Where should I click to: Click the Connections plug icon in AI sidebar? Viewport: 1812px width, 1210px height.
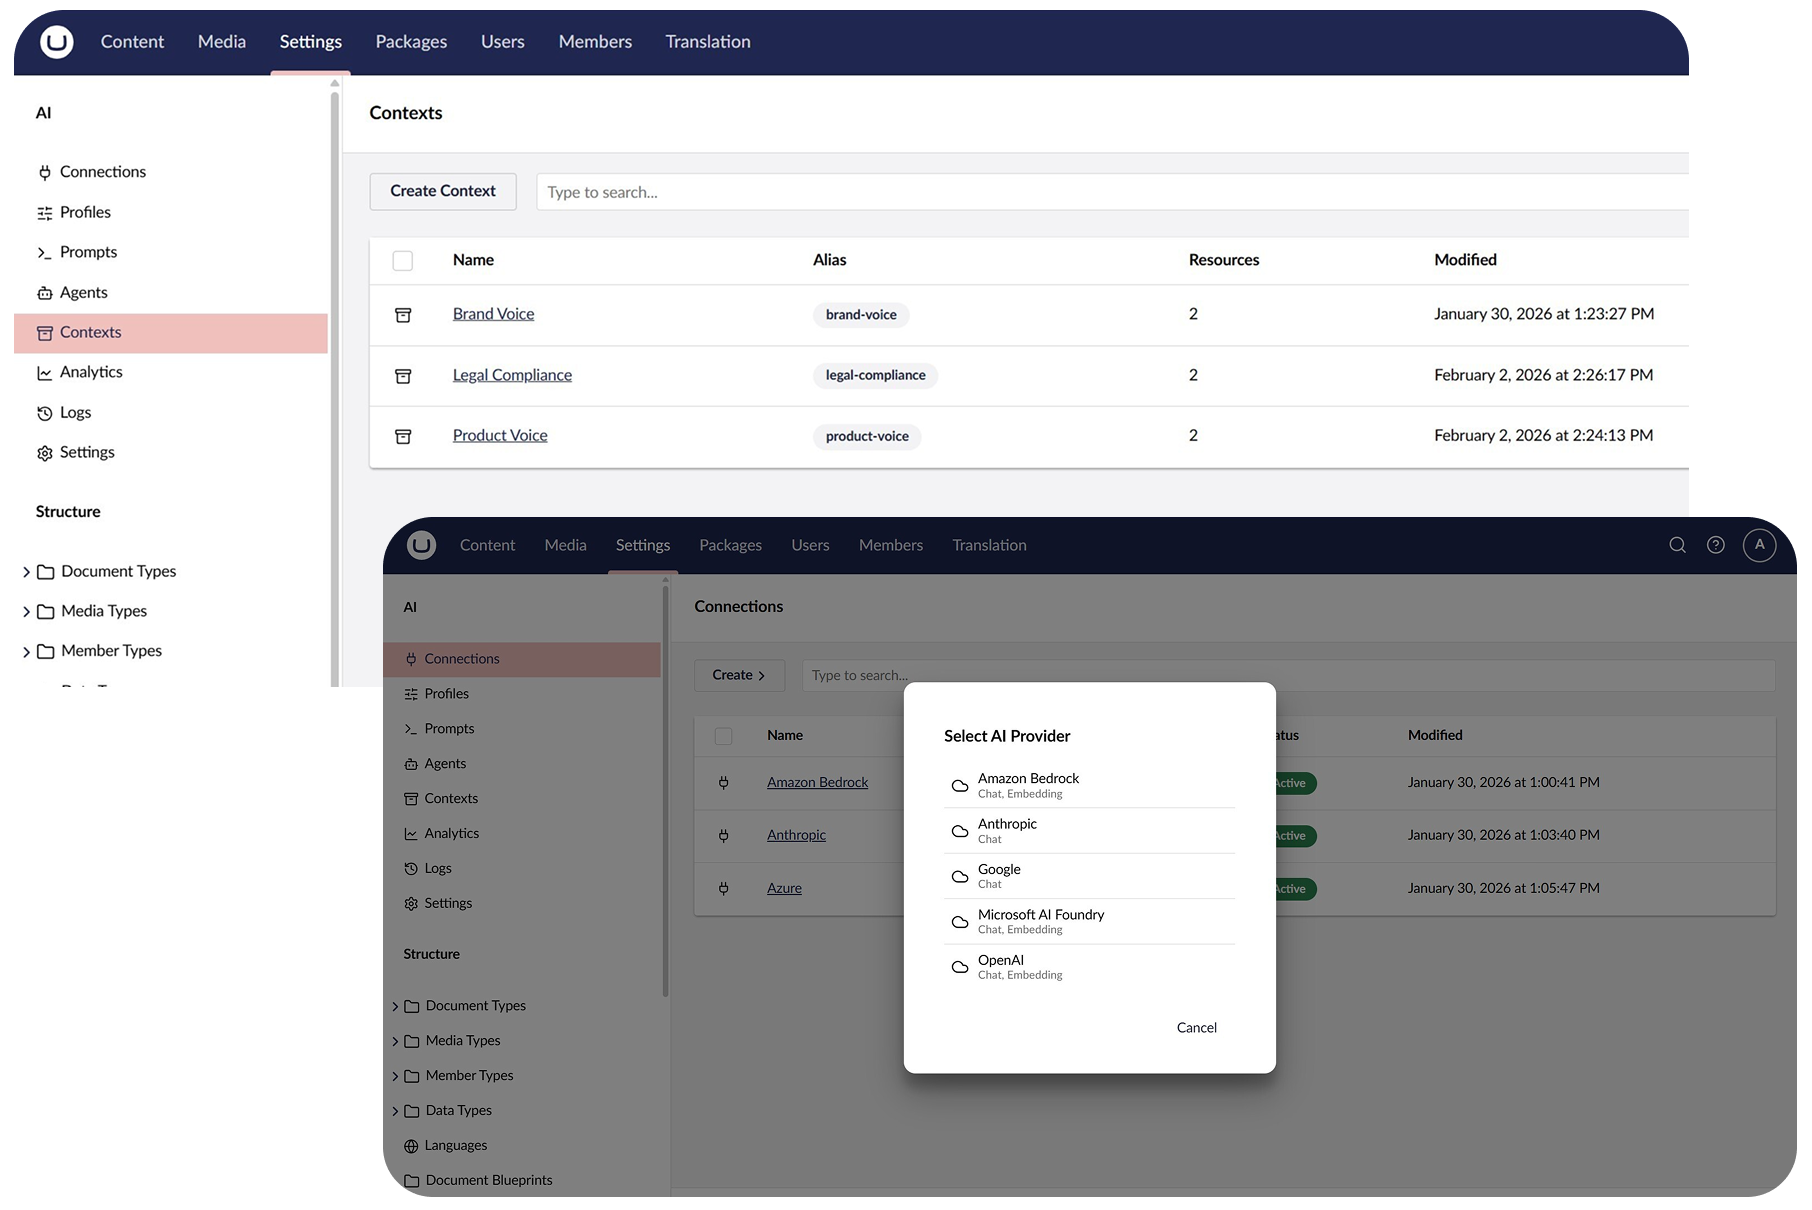45,172
